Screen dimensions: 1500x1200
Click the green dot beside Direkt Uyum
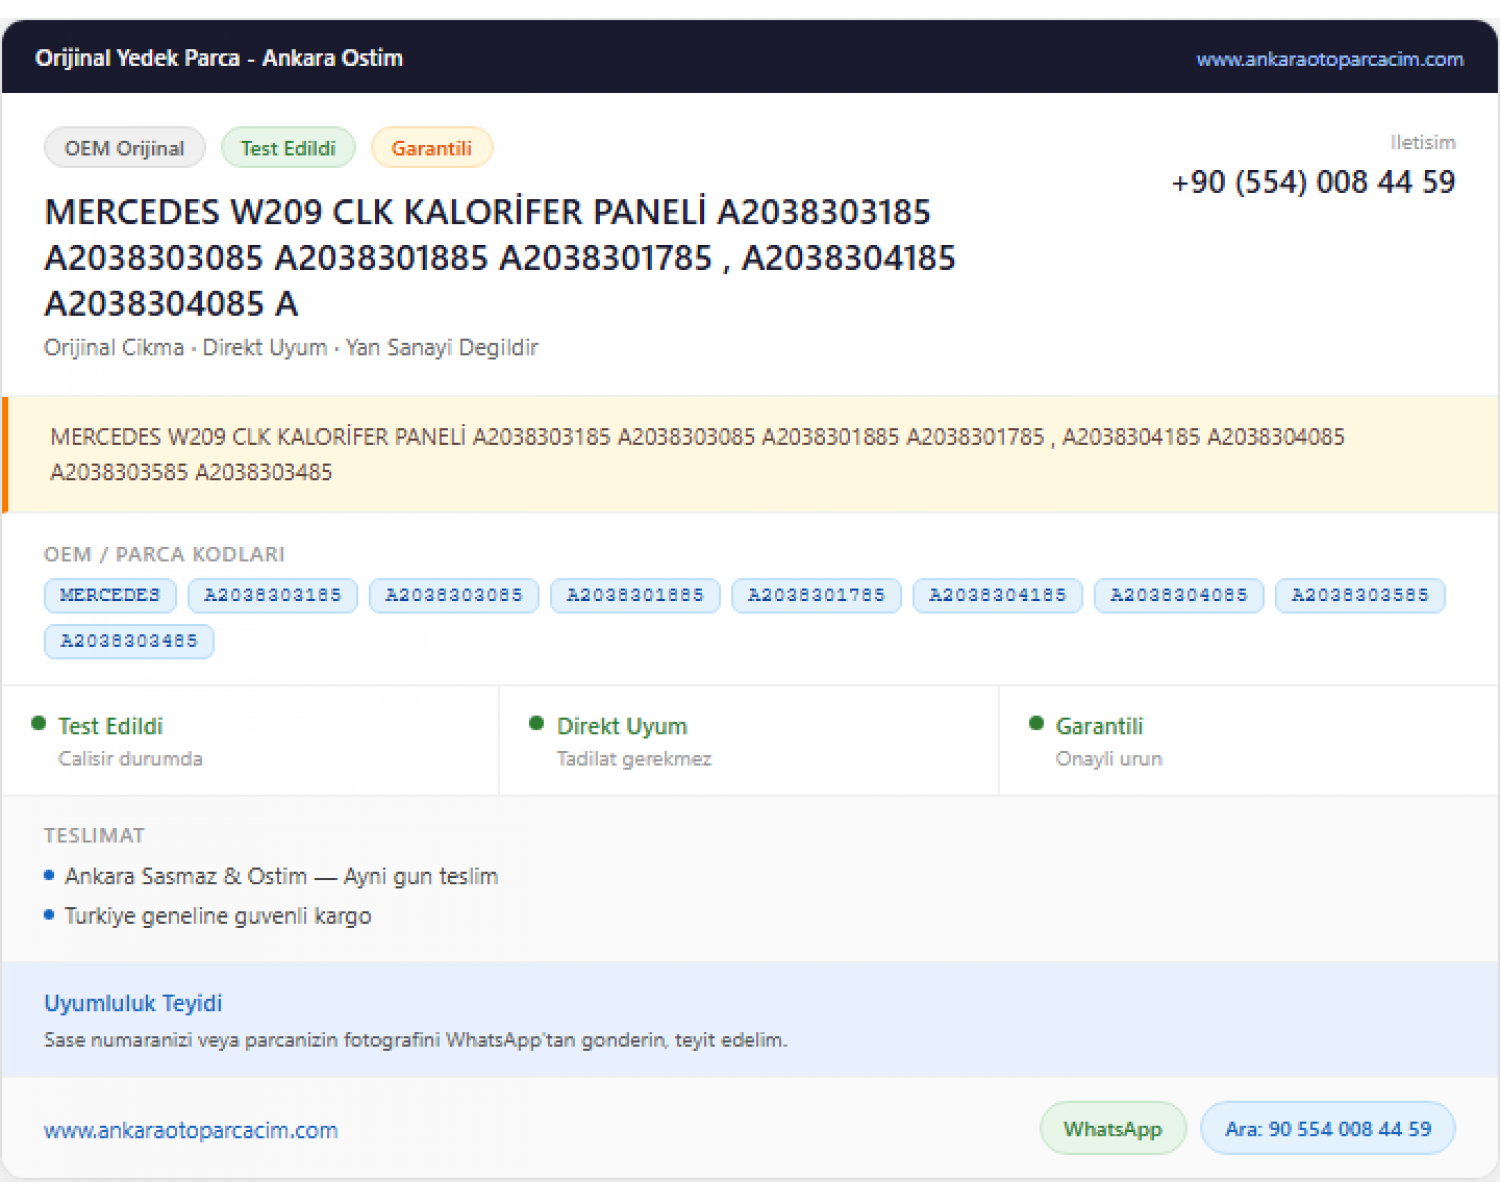coord(537,723)
